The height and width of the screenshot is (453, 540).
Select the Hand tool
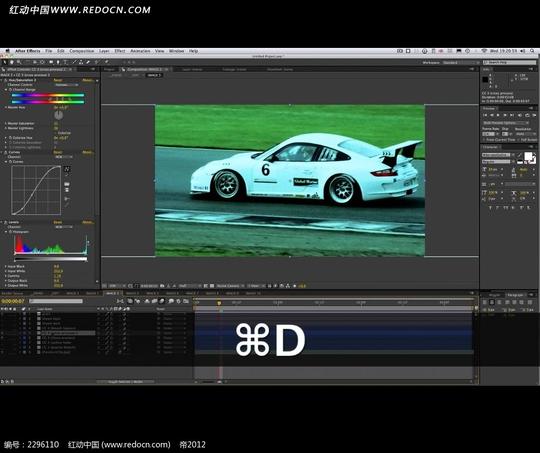[x=12, y=62]
